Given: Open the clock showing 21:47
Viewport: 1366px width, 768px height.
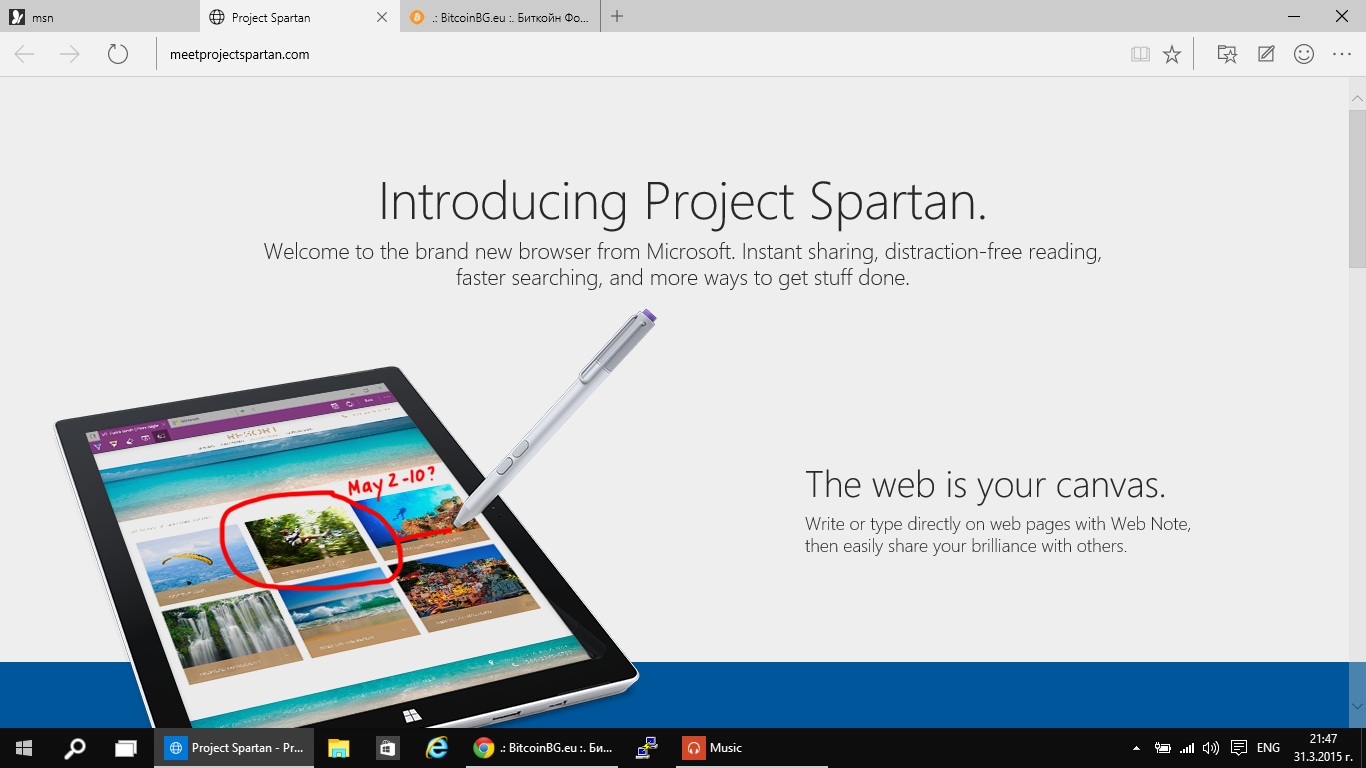Looking at the screenshot, I should click(1322, 747).
